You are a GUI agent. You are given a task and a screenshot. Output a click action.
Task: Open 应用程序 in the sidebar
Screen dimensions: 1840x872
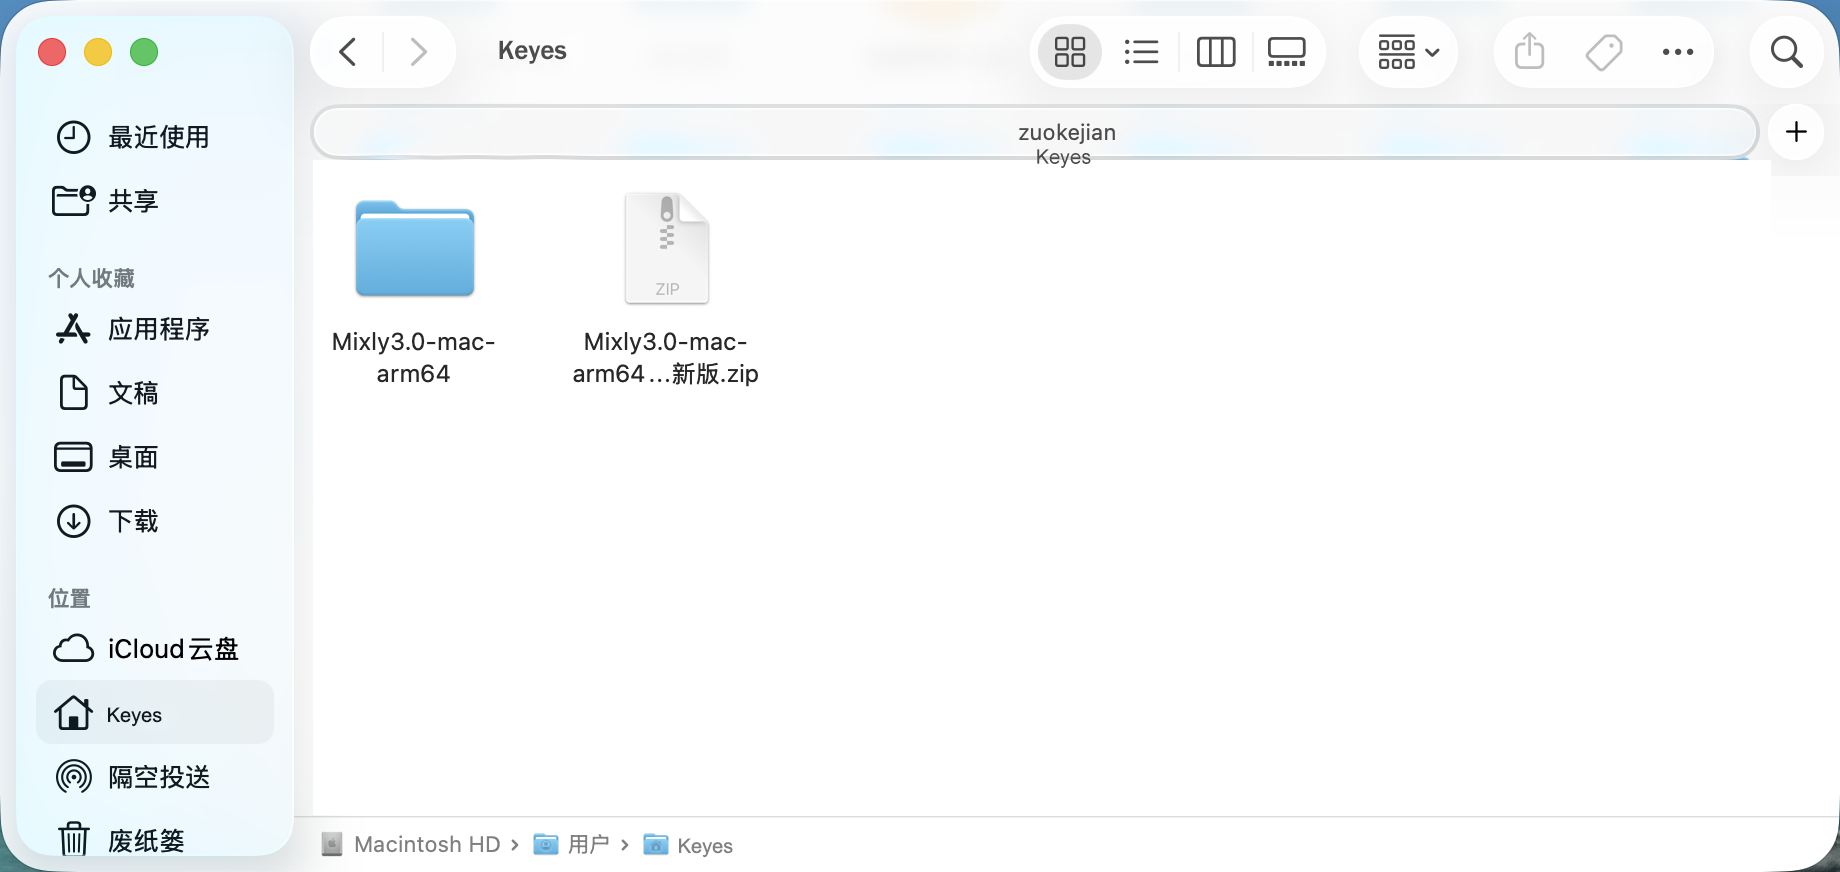pyautogui.click(x=155, y=329)
